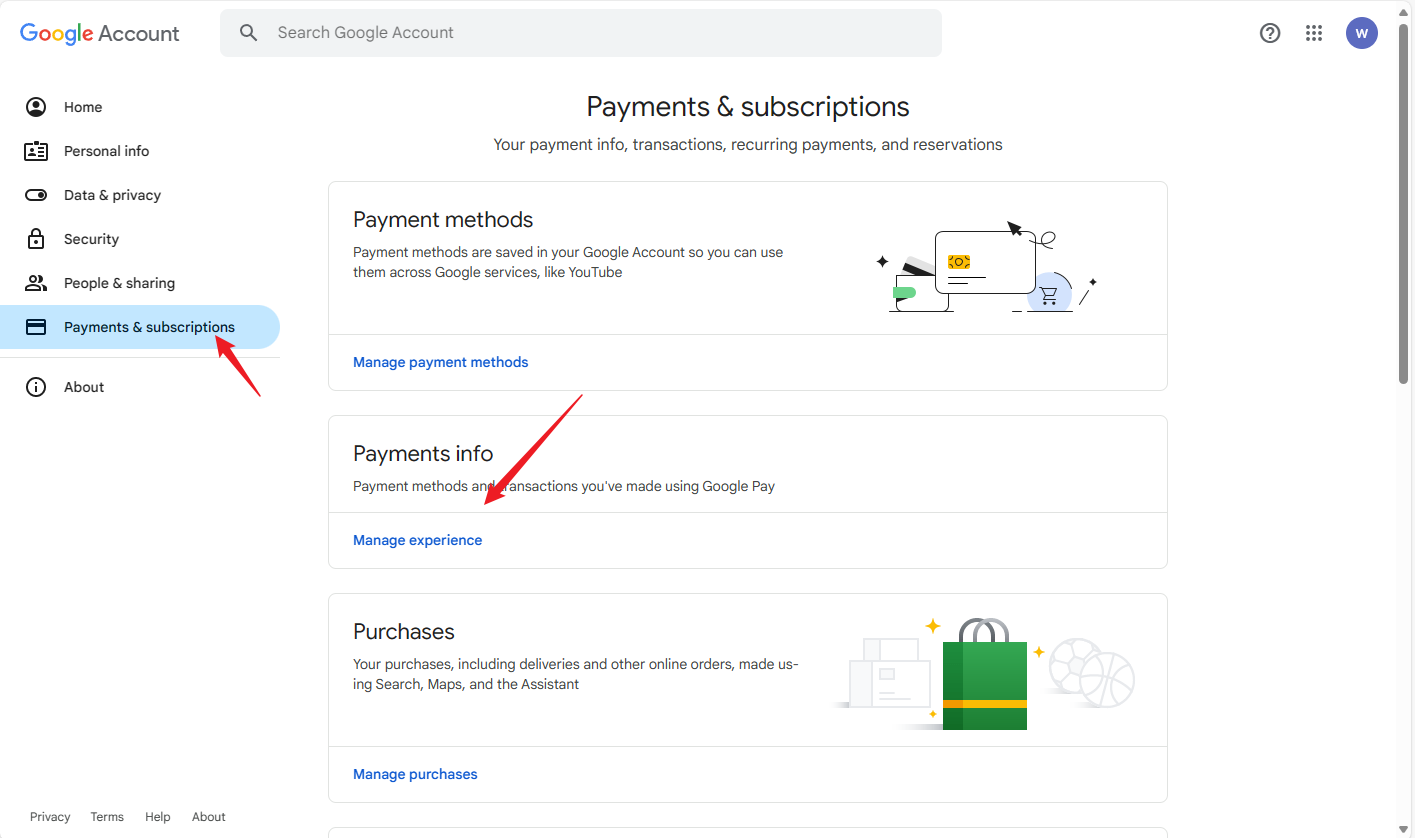Click the Security padlock icon
1415x838 pixels.
click(x=36, y=239)
